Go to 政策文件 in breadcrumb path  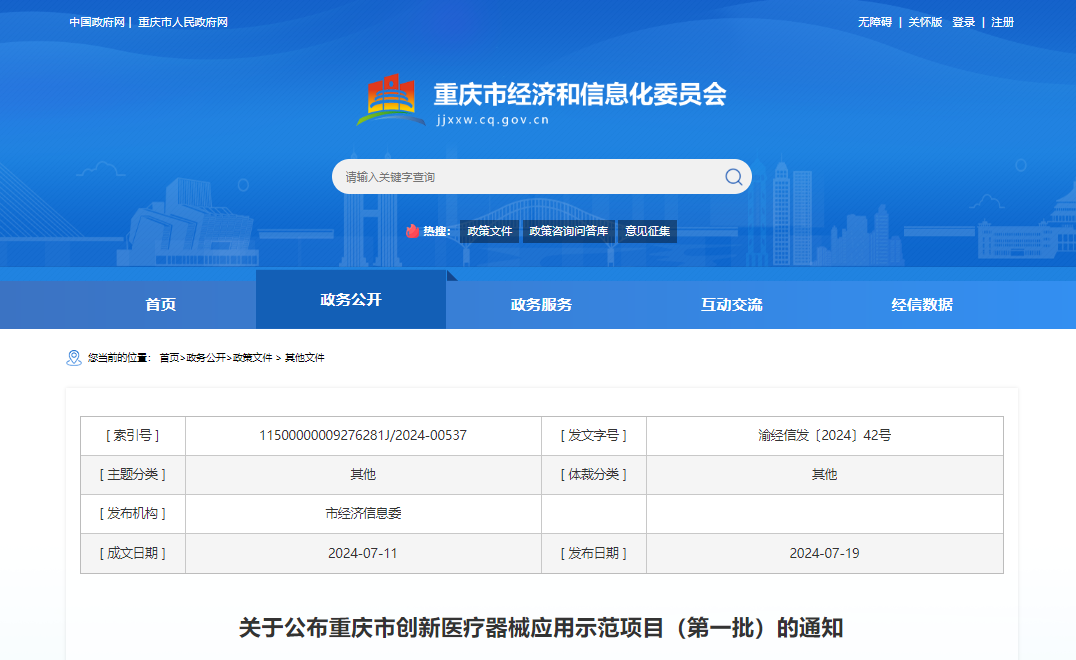pos(252,358)
